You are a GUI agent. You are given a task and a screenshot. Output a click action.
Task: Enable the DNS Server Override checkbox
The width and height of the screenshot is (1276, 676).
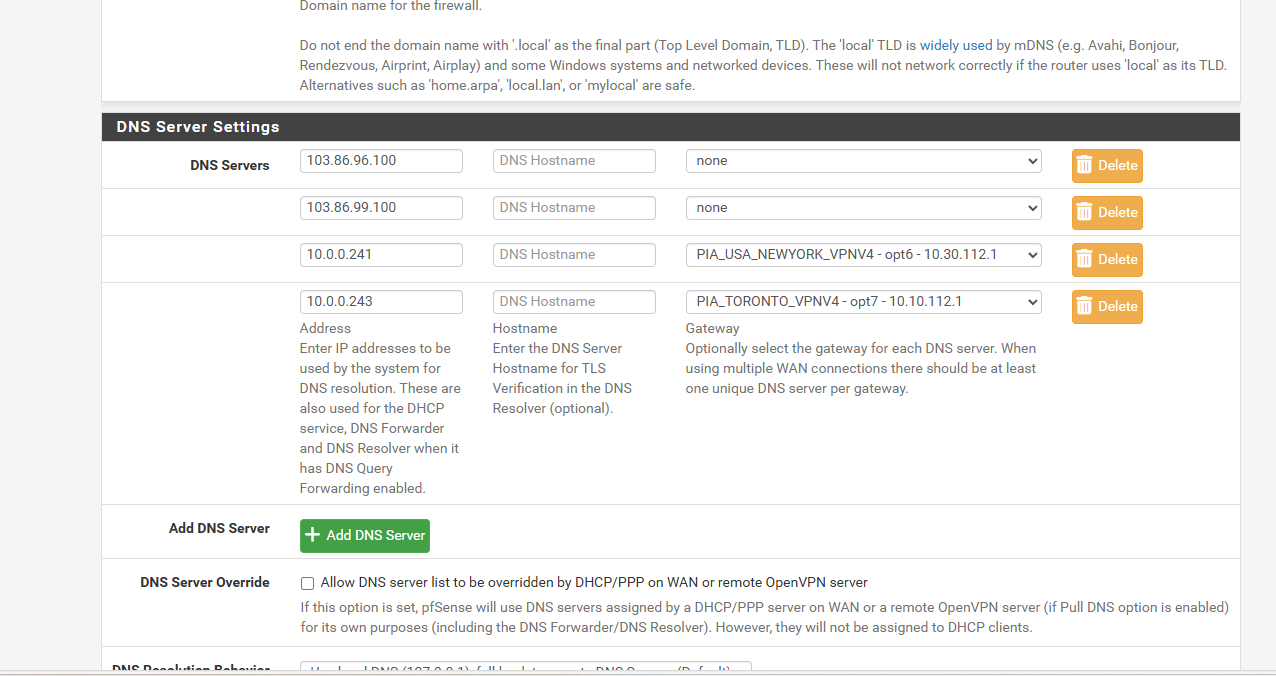point(308,583)
